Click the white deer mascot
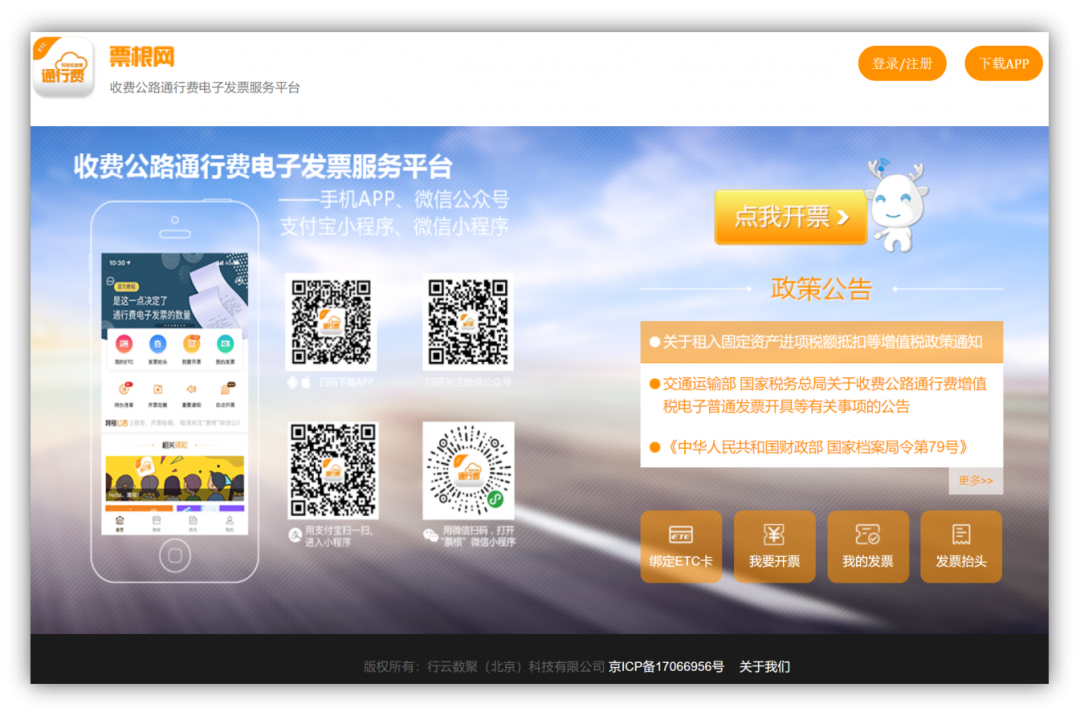The width and height of the screenshot is (1080, 716). (x=896, y=206)
